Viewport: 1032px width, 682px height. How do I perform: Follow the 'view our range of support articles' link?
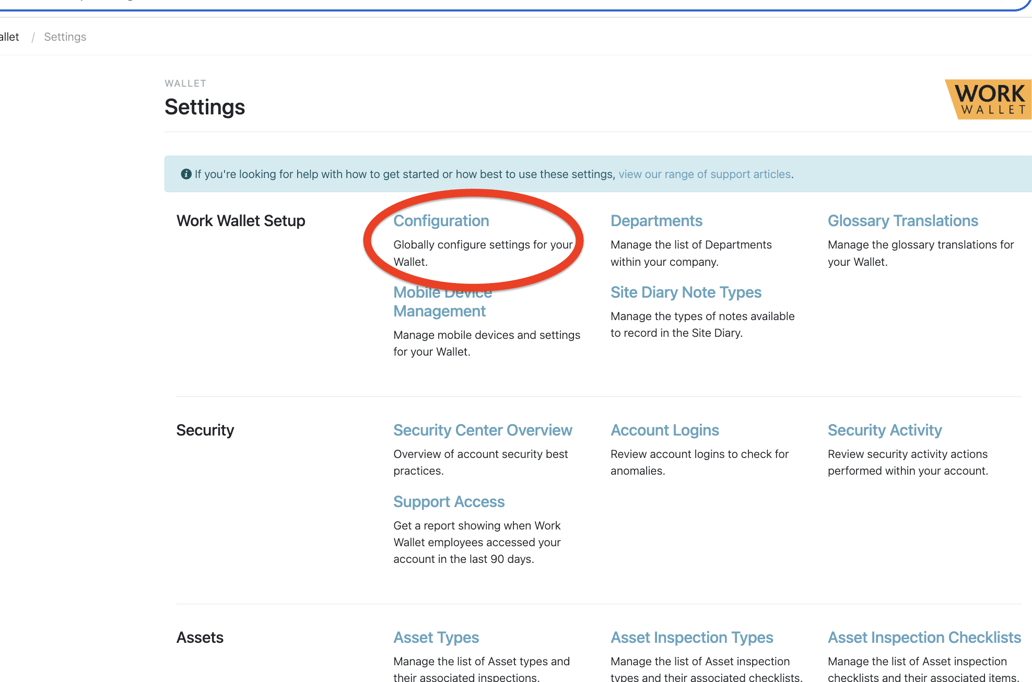click(704, 174)
